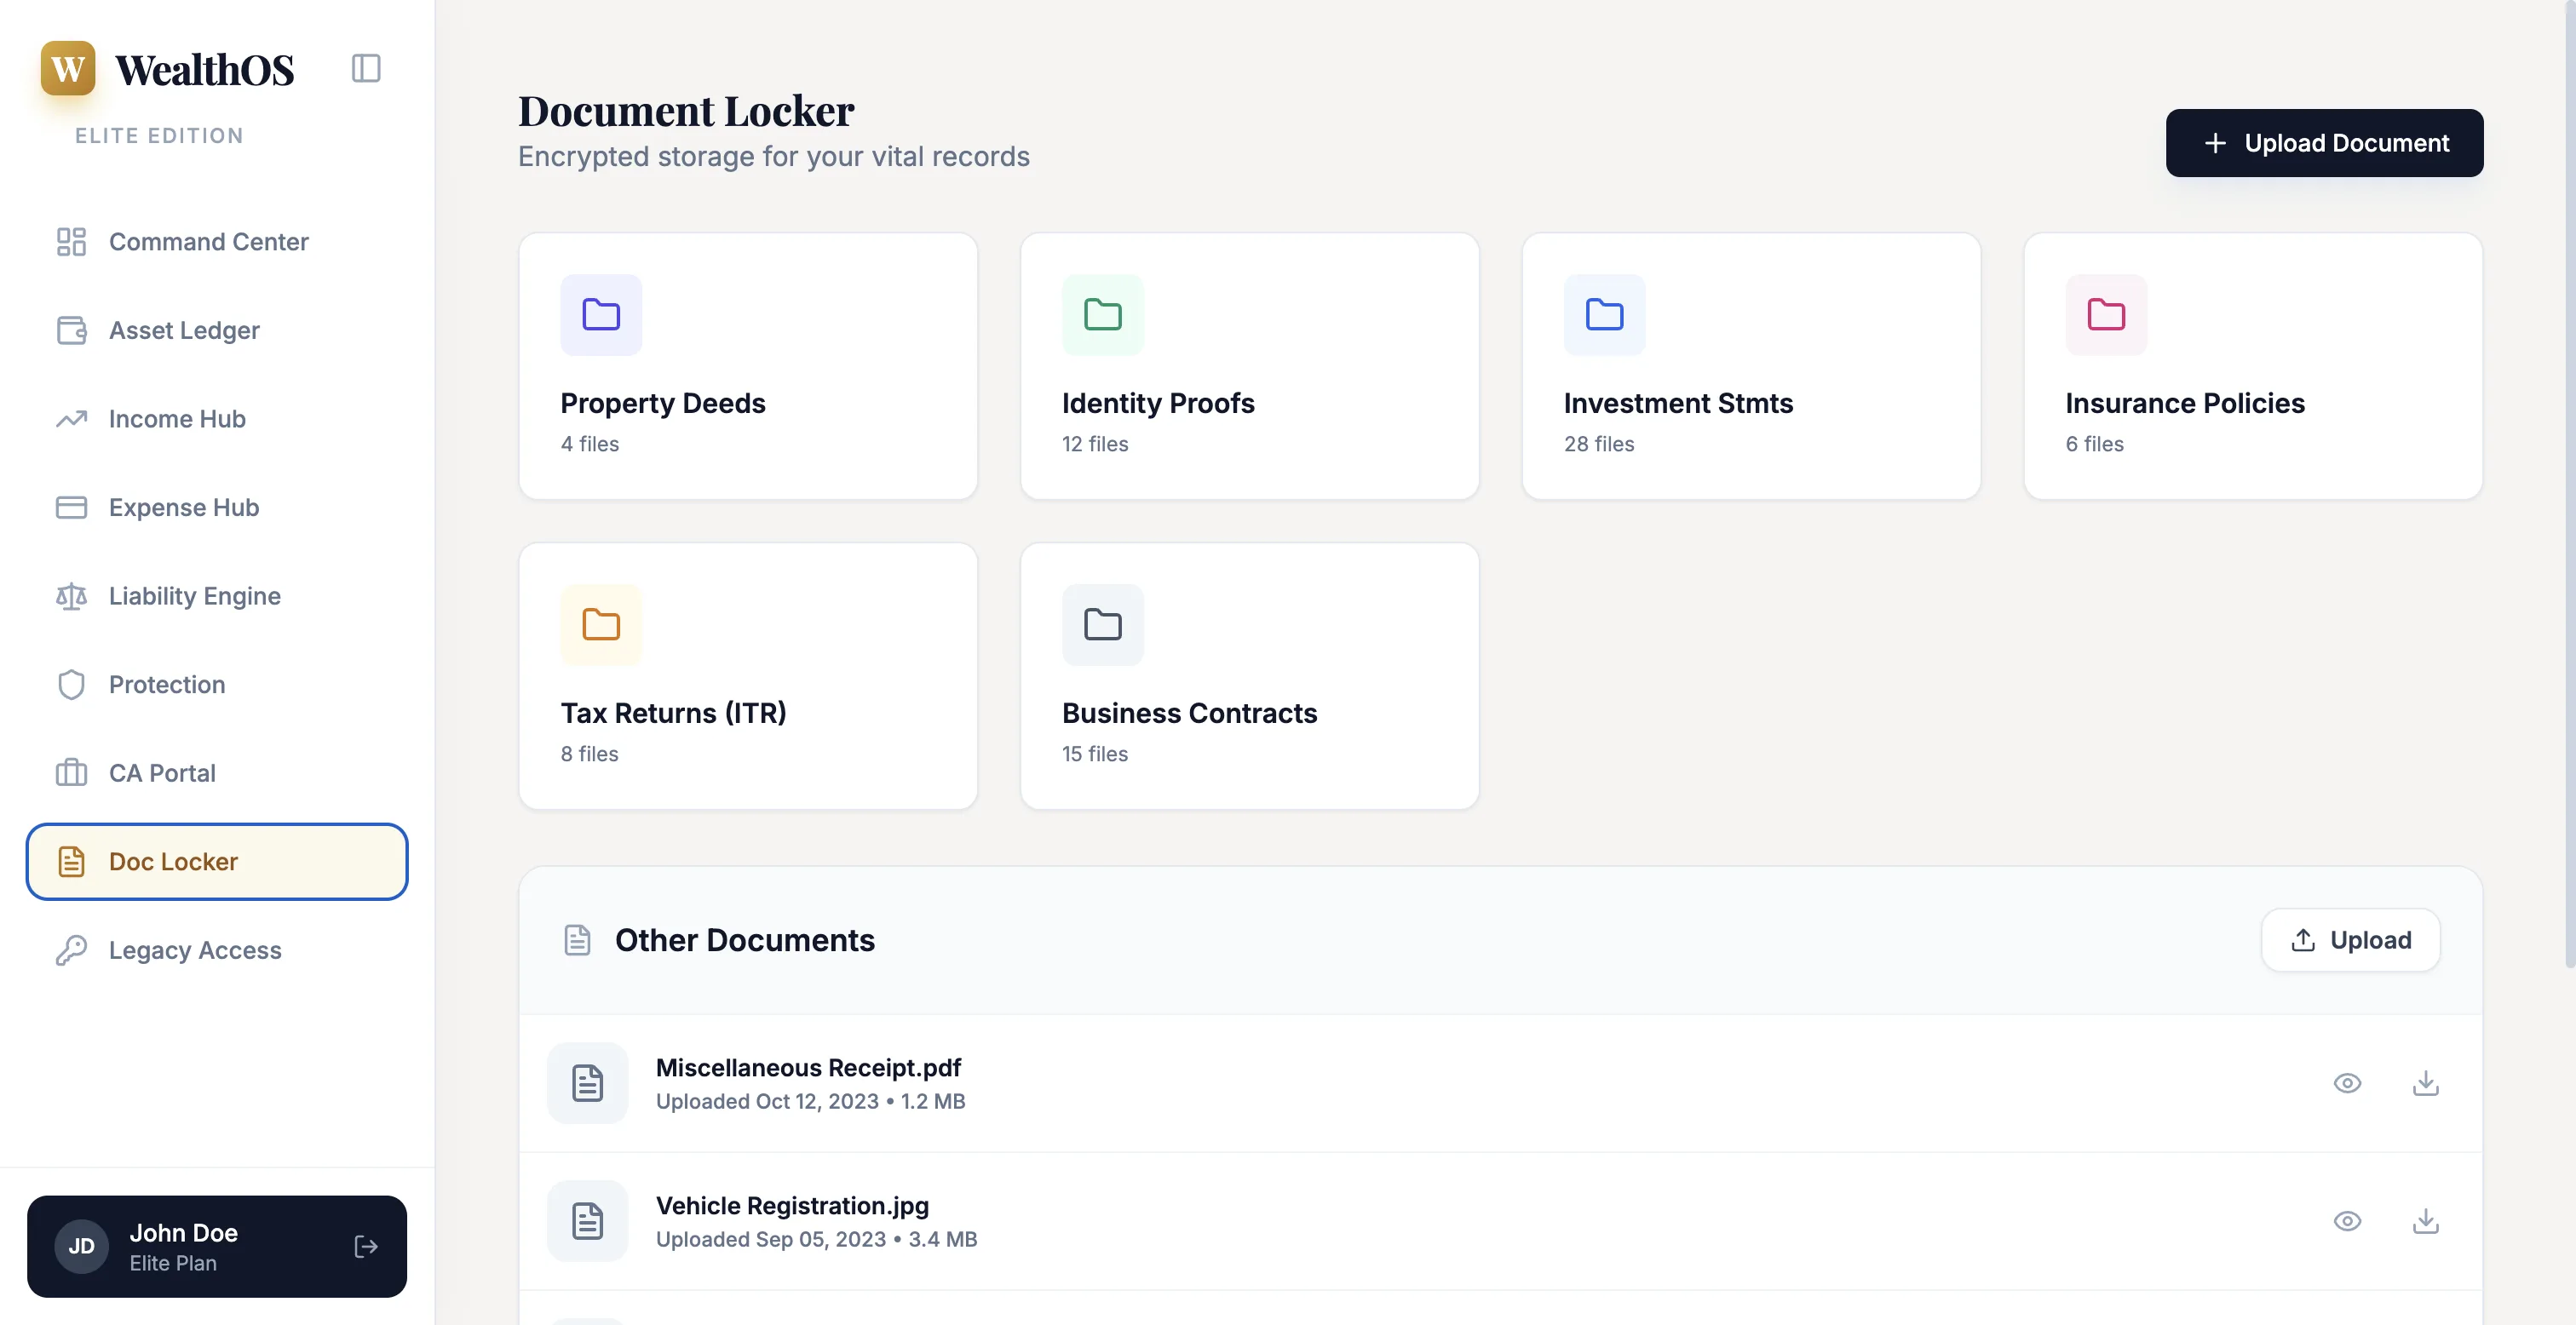Viewport: 2576px width, 1325px height.
Task: Click the '6 files' count under Insurance Policies
Action: pyautogui.click(x=2094, y=444)
